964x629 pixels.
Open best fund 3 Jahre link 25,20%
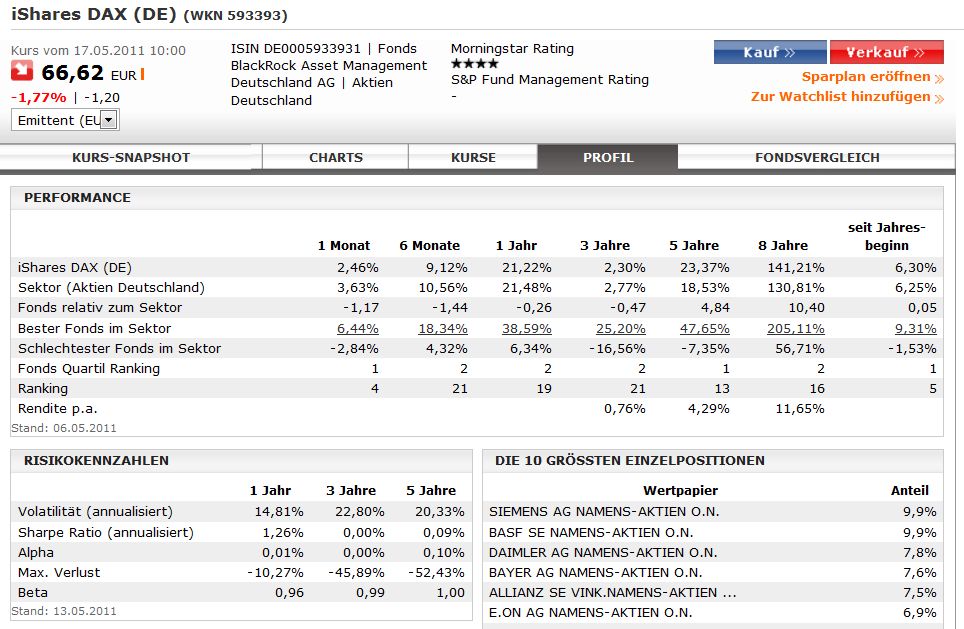coord(623,328)
